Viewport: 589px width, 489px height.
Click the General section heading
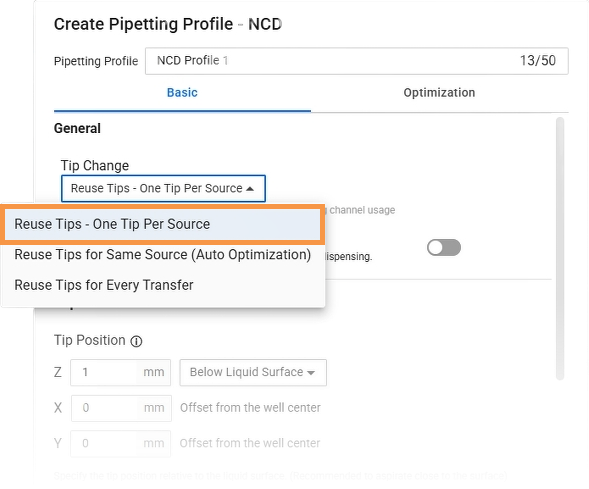[77, 128]
